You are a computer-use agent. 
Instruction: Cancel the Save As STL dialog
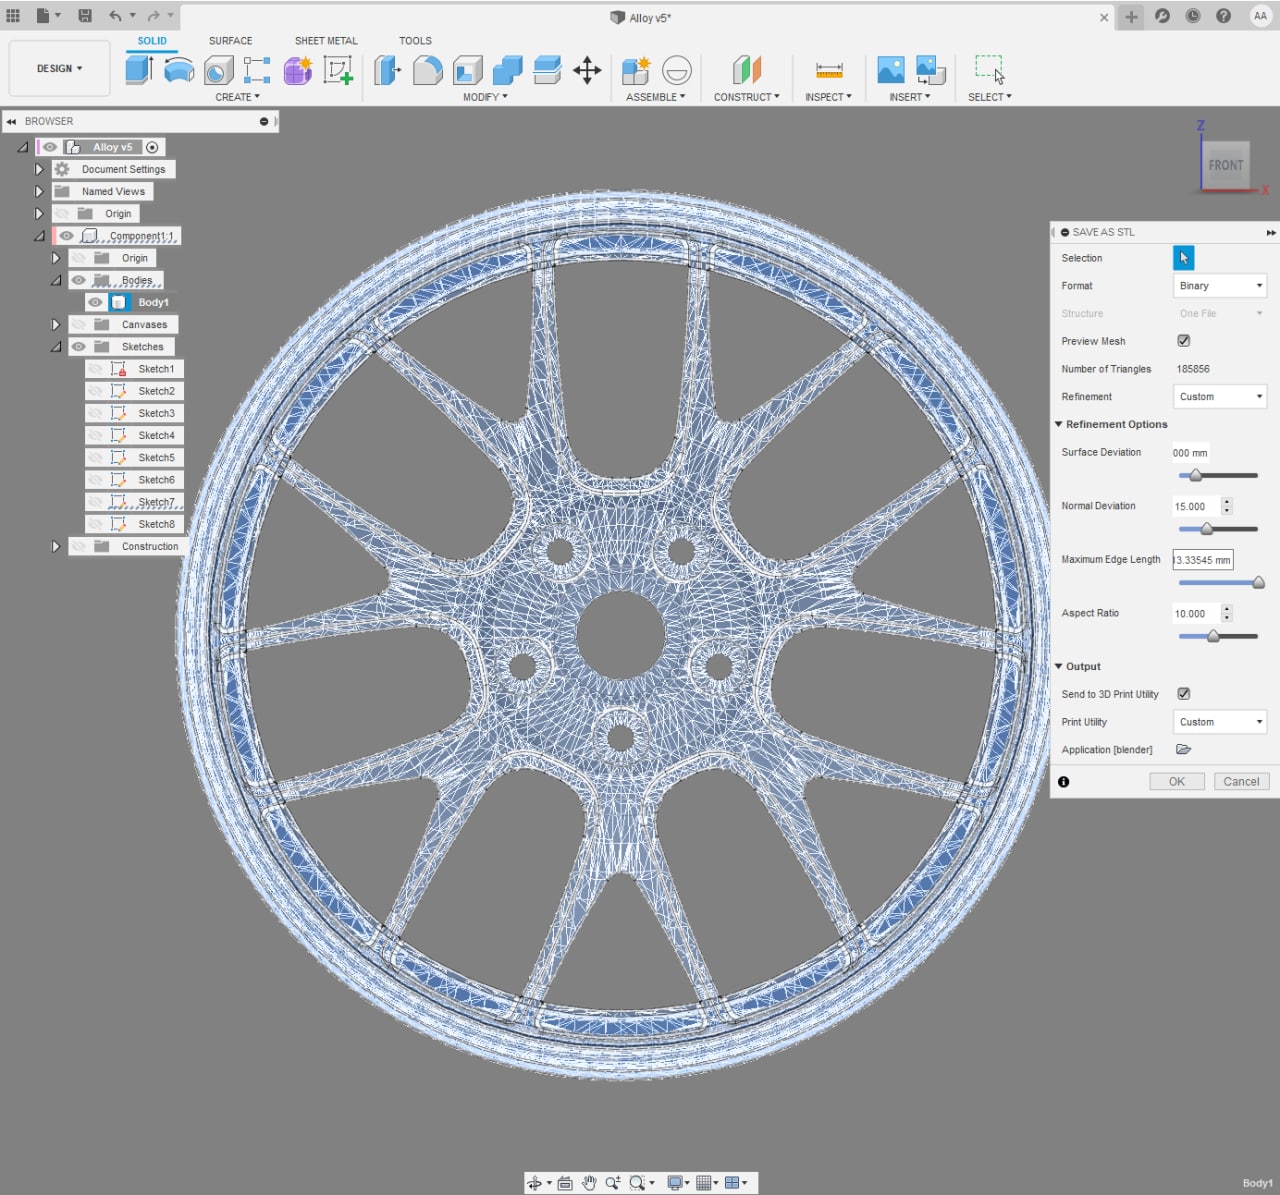pos(1241,782)
